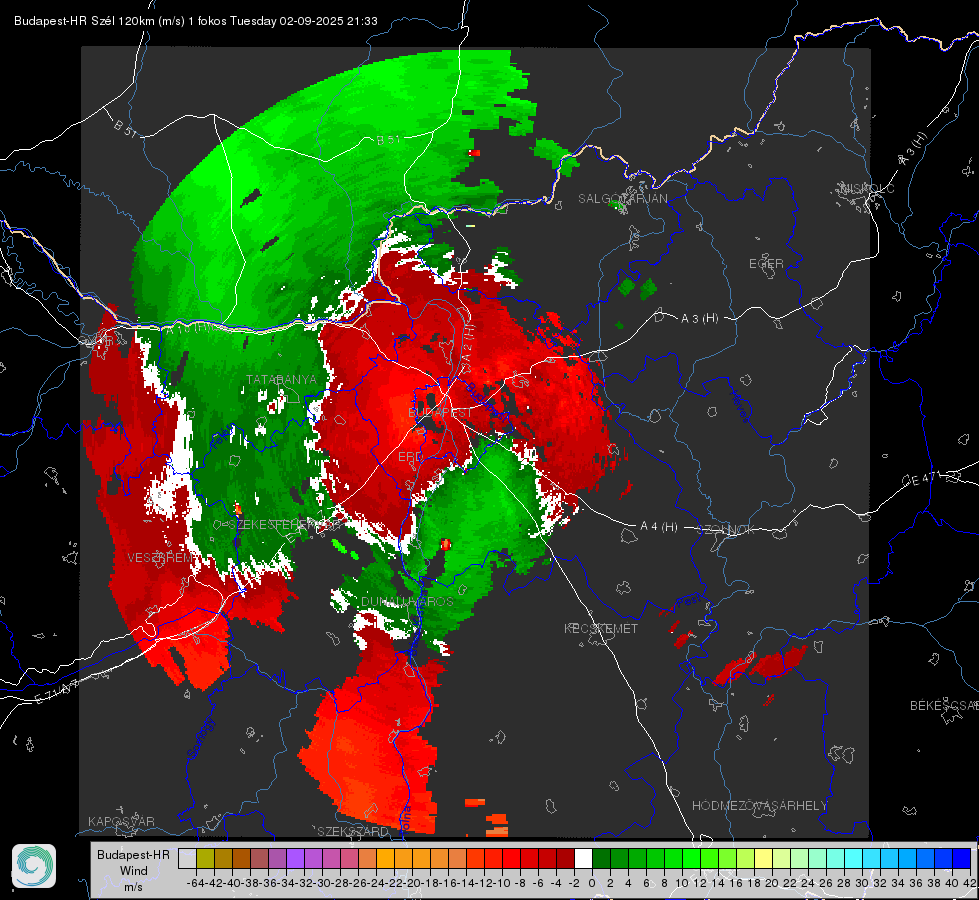Screen dimensions: 979x900
Task: Click the BUDAPEST city label
Action: pyautogui.click(x=440, y=413)
